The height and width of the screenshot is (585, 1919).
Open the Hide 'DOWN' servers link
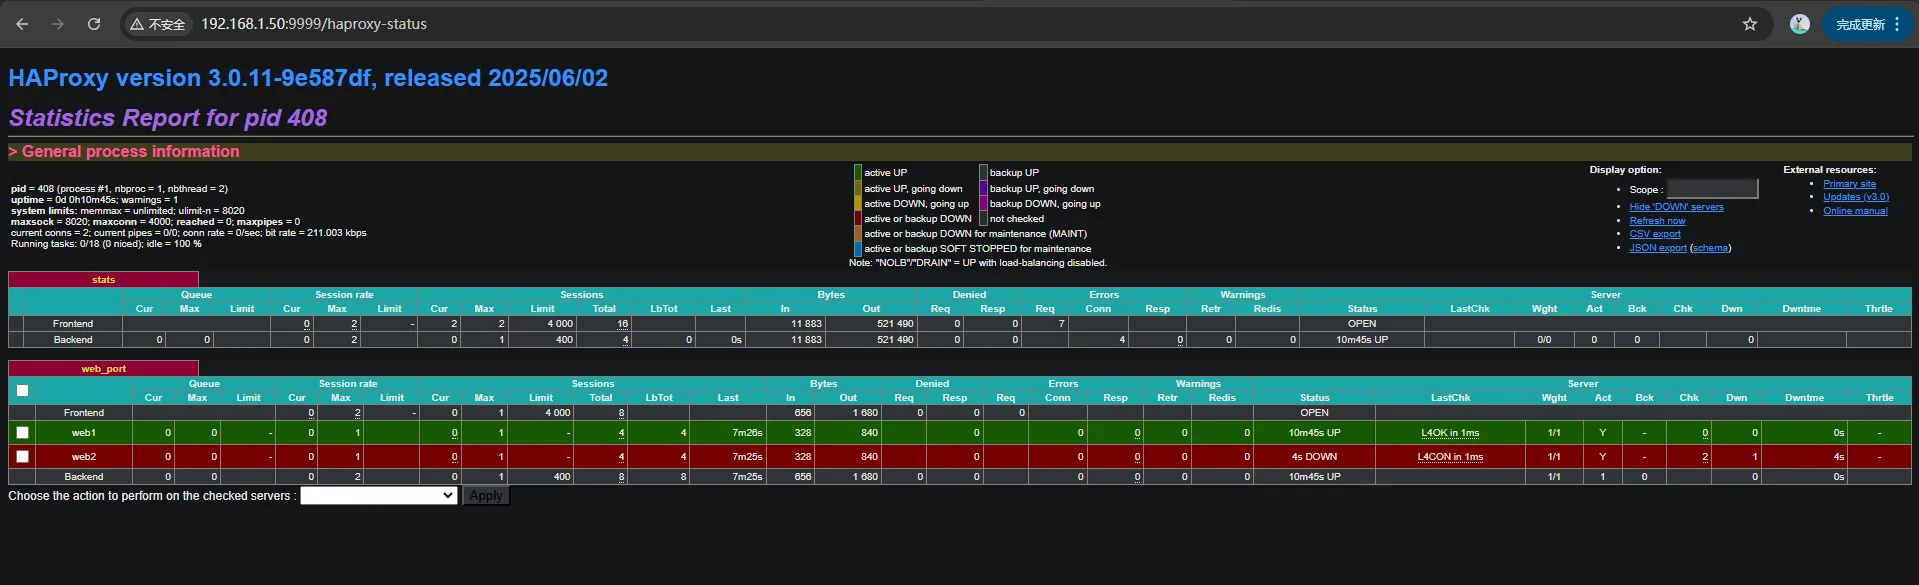click(1676, 207)
